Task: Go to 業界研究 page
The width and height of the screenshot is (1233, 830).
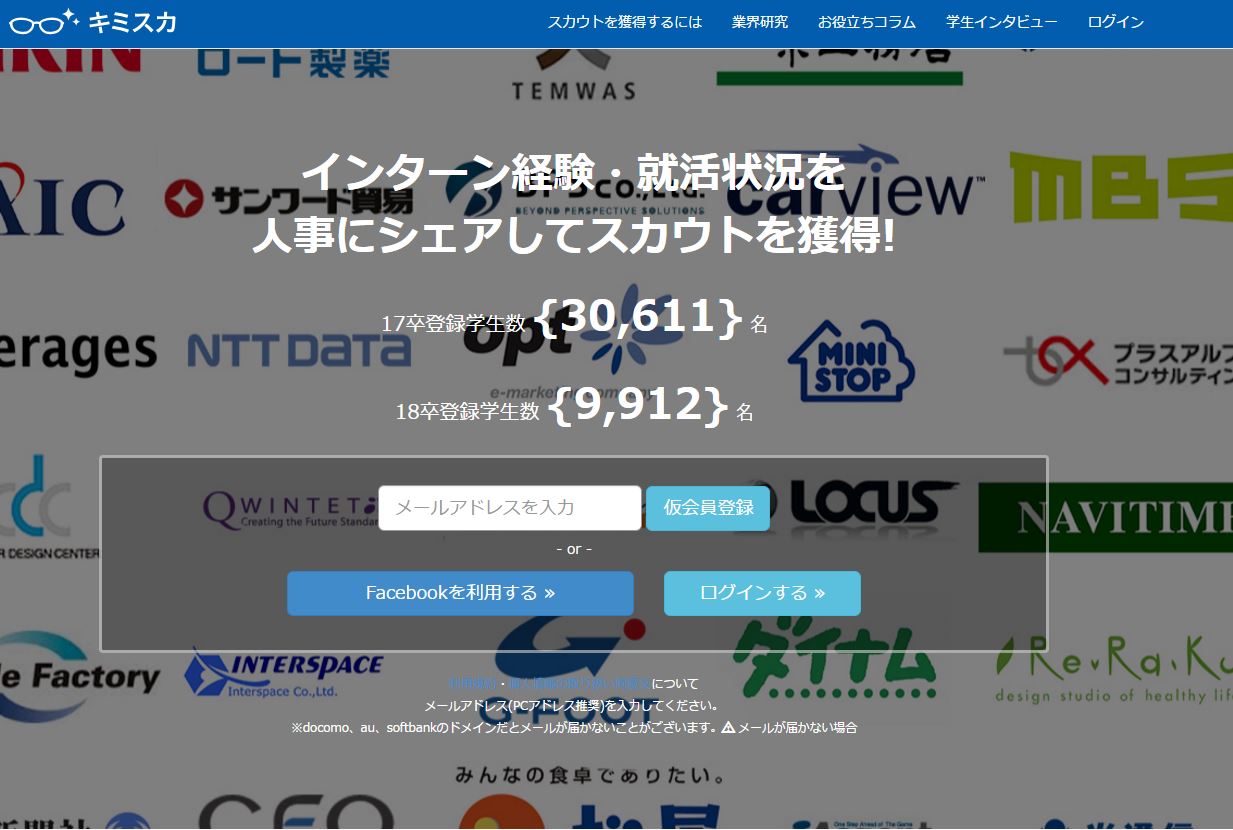Action: [760, 22]
